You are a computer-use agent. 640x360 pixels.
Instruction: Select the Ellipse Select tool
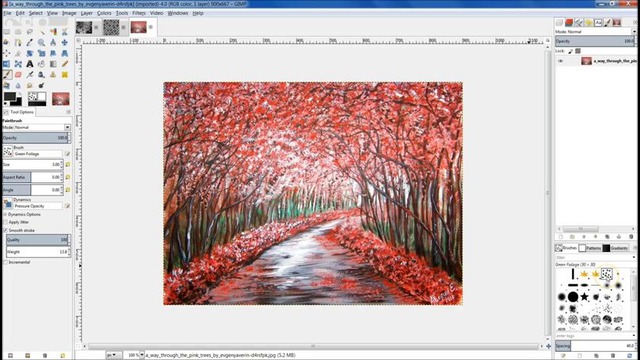(x=18, y=31)
